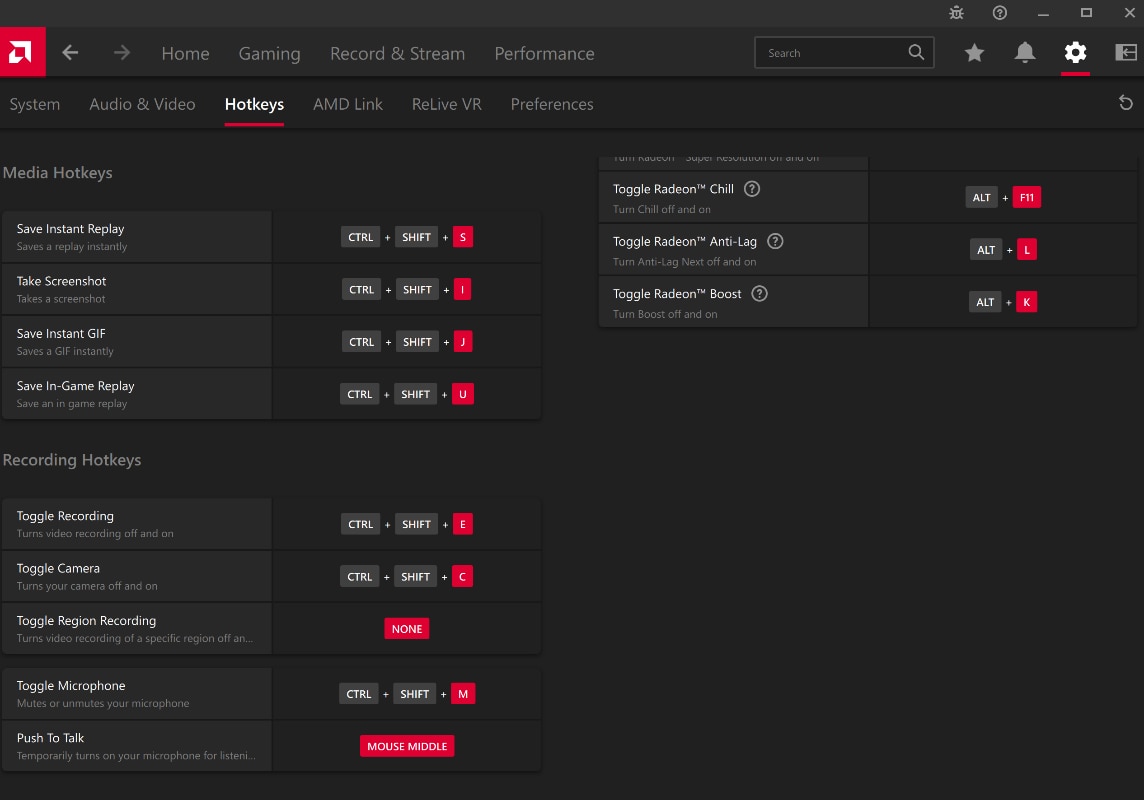Image resolution: width=1144 pixels, height=800 pixels.
Task: Open the settings gear icon
Action: point(1075,53)
